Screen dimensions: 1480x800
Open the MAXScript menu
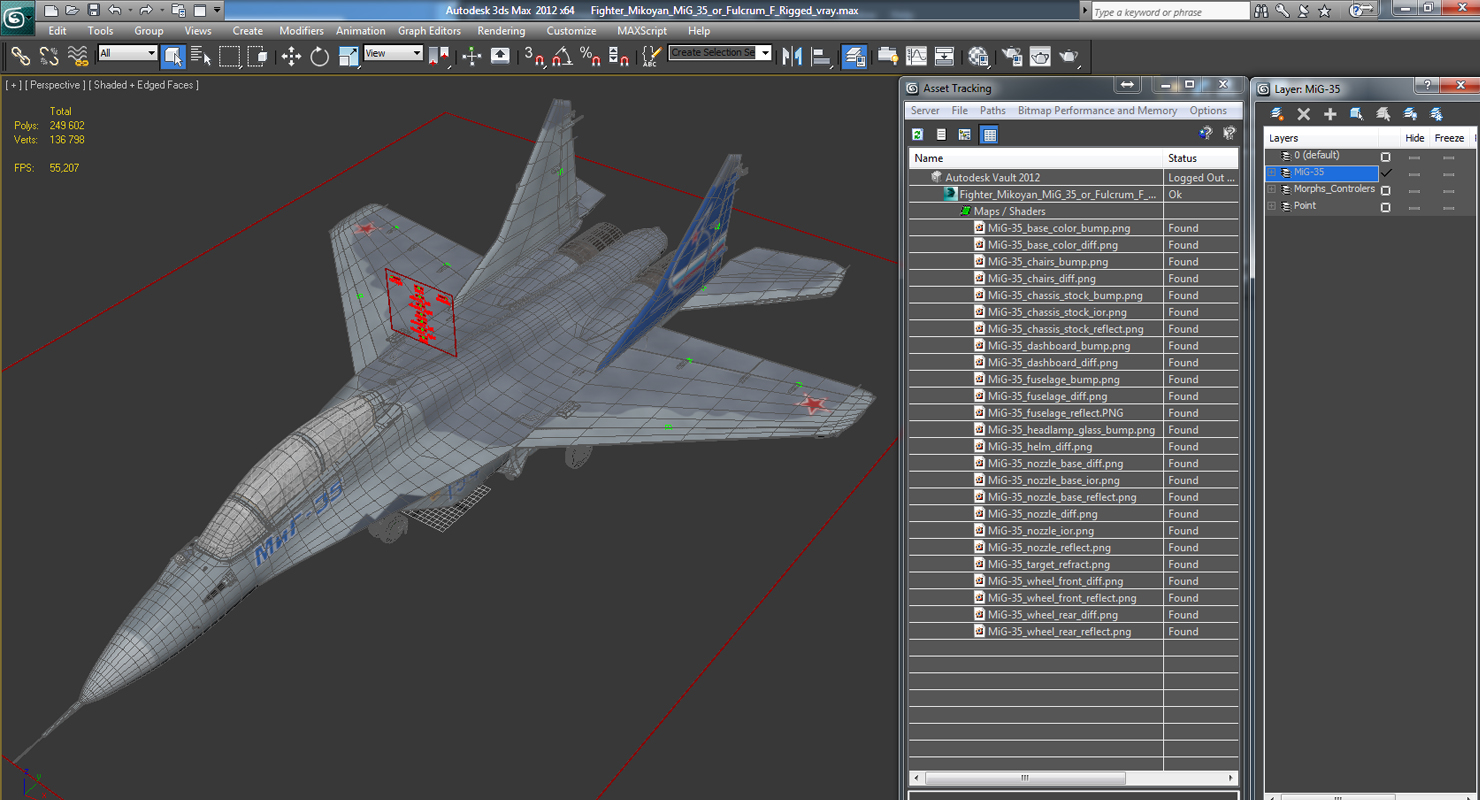tap(642, 31)
